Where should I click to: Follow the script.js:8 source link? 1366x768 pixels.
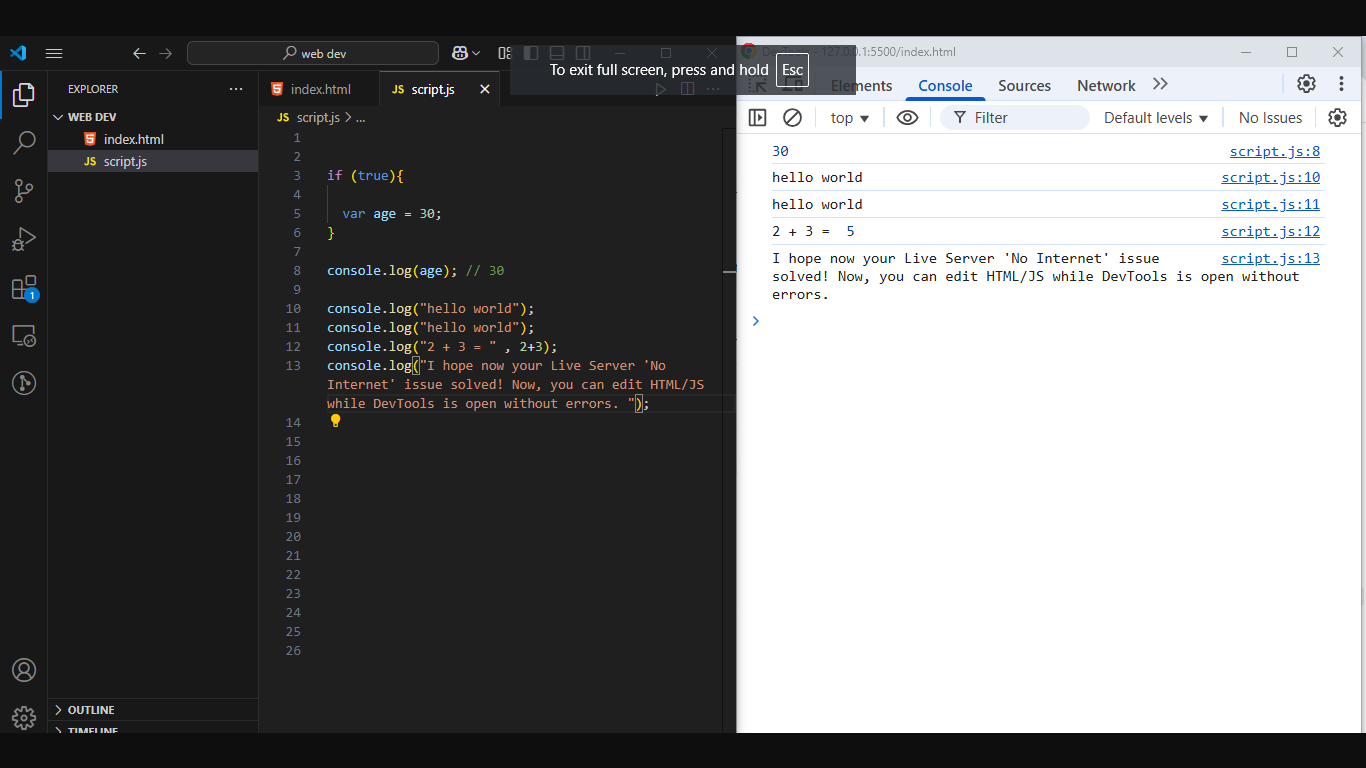click(x=1274, y=151)
